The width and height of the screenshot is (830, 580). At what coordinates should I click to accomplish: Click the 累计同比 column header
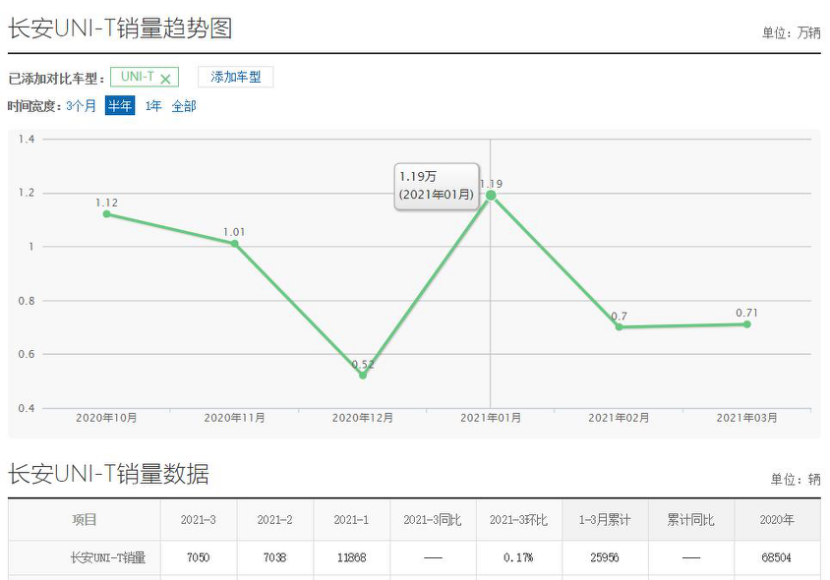pyautogui.click(x=691, y=520)
